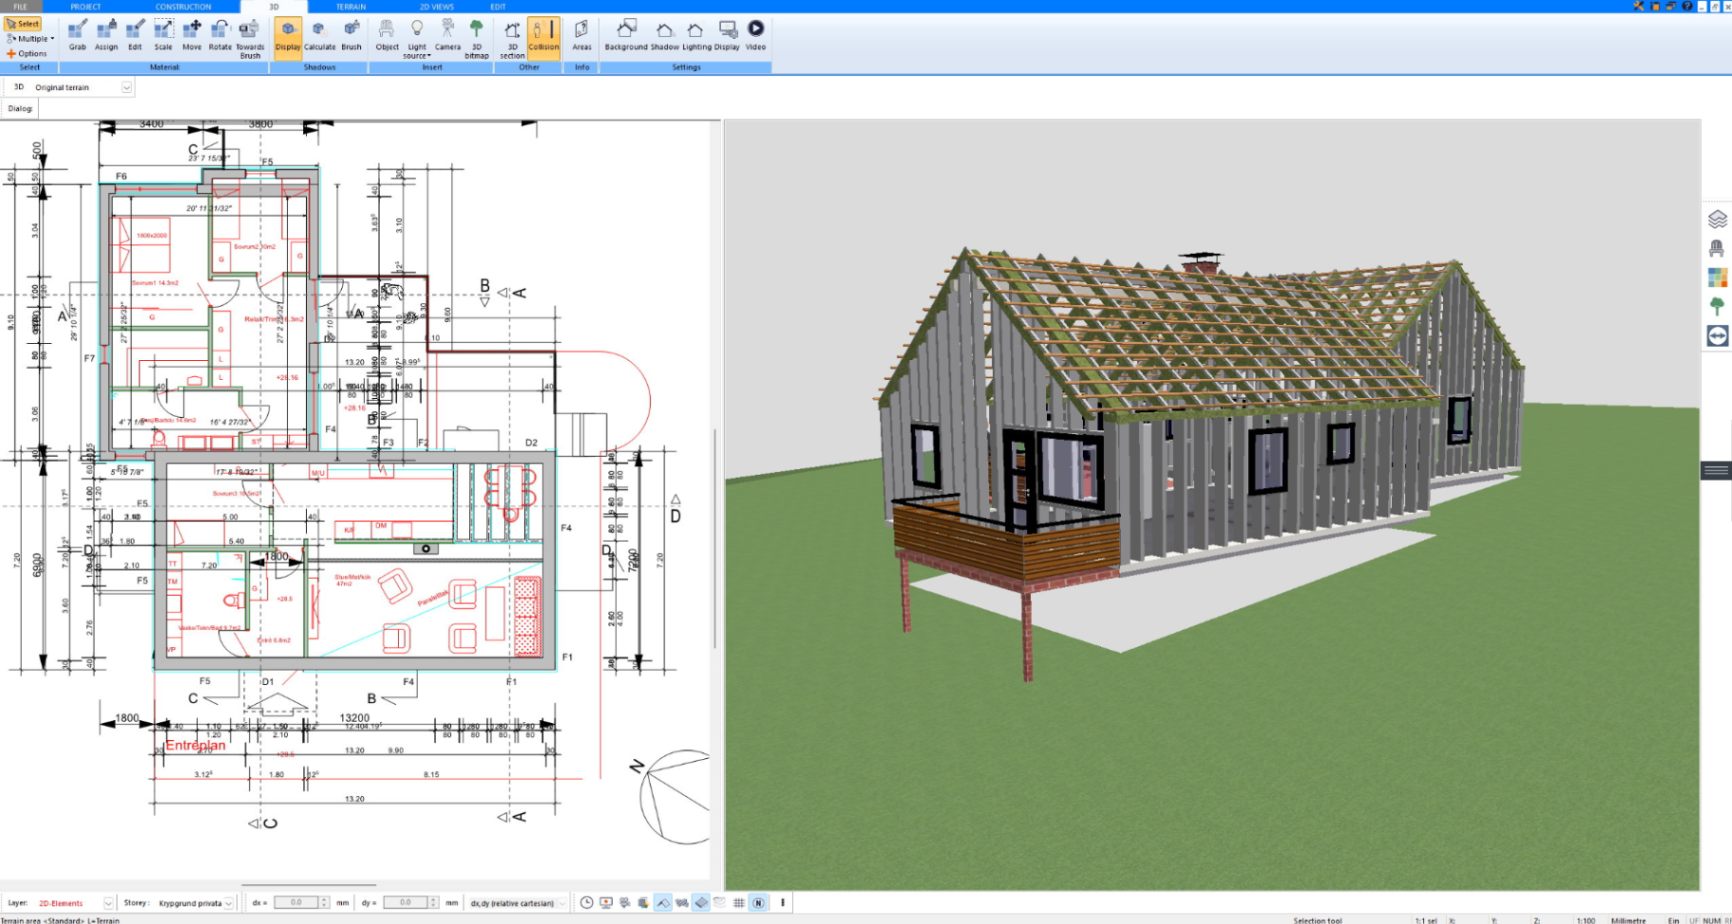Image resolution: width=1732 pixels, height=924 pixels.
Task: Create a 3D section
Action: coord(512,38)
